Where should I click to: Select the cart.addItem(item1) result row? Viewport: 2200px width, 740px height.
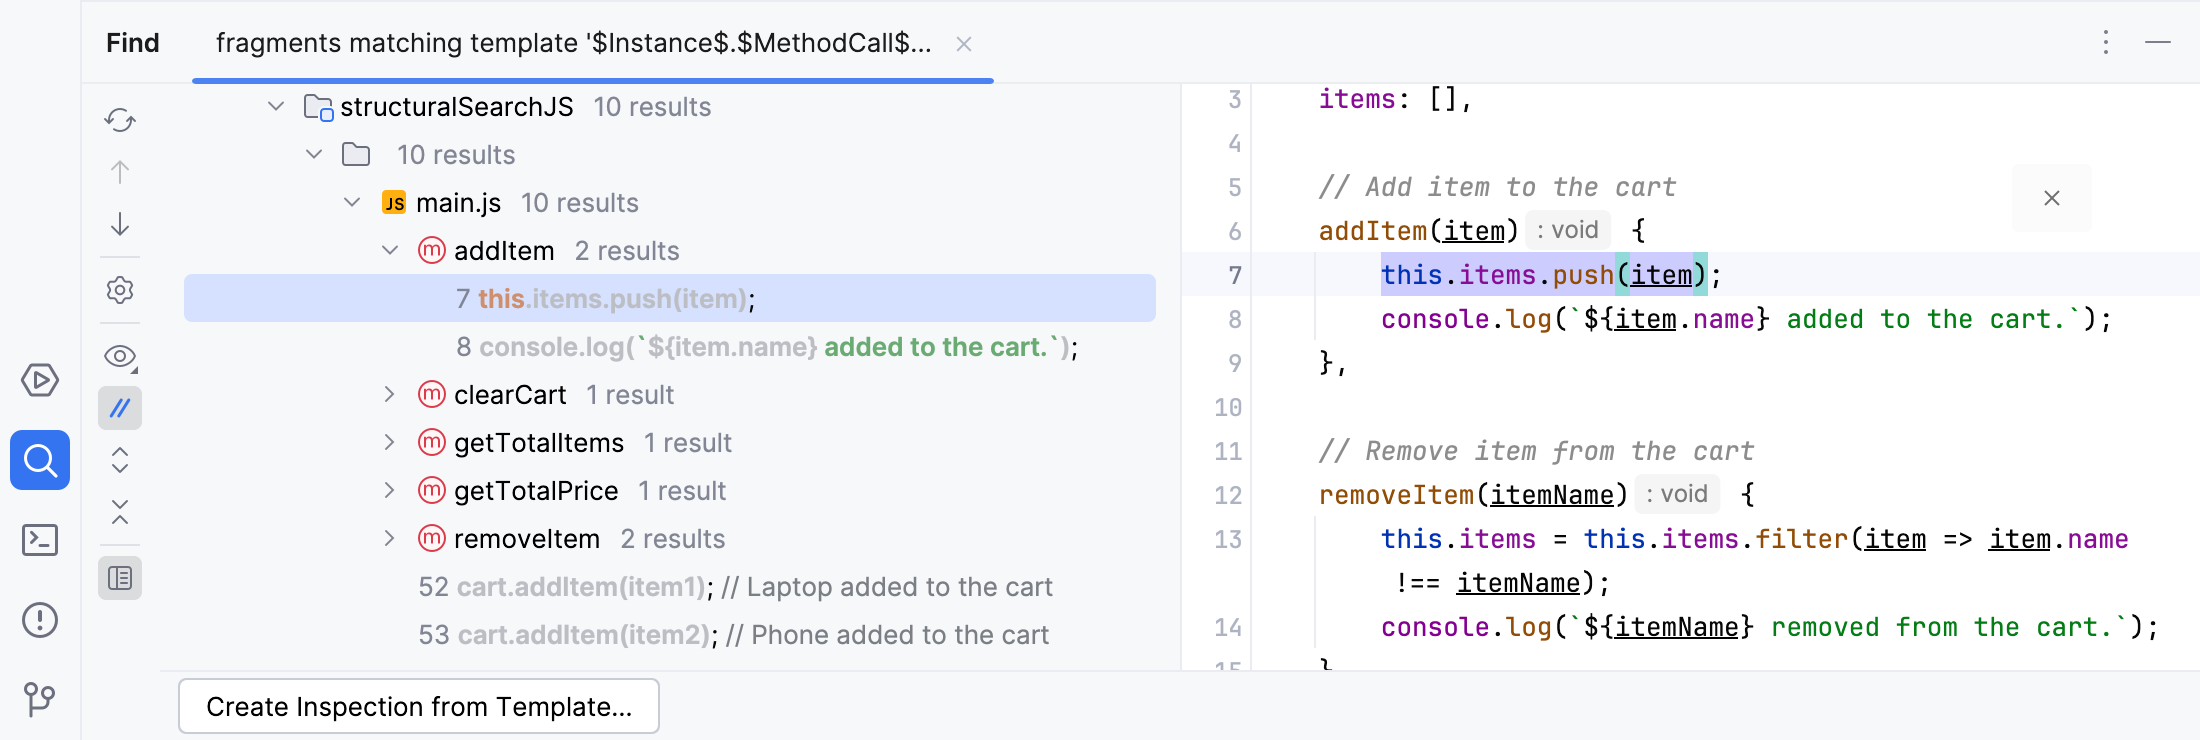tap(735, 587)
